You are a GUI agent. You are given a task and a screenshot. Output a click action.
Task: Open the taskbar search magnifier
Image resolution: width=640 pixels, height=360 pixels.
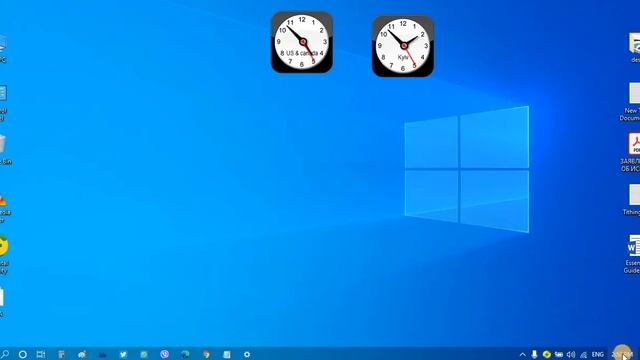tap(4, 354)
